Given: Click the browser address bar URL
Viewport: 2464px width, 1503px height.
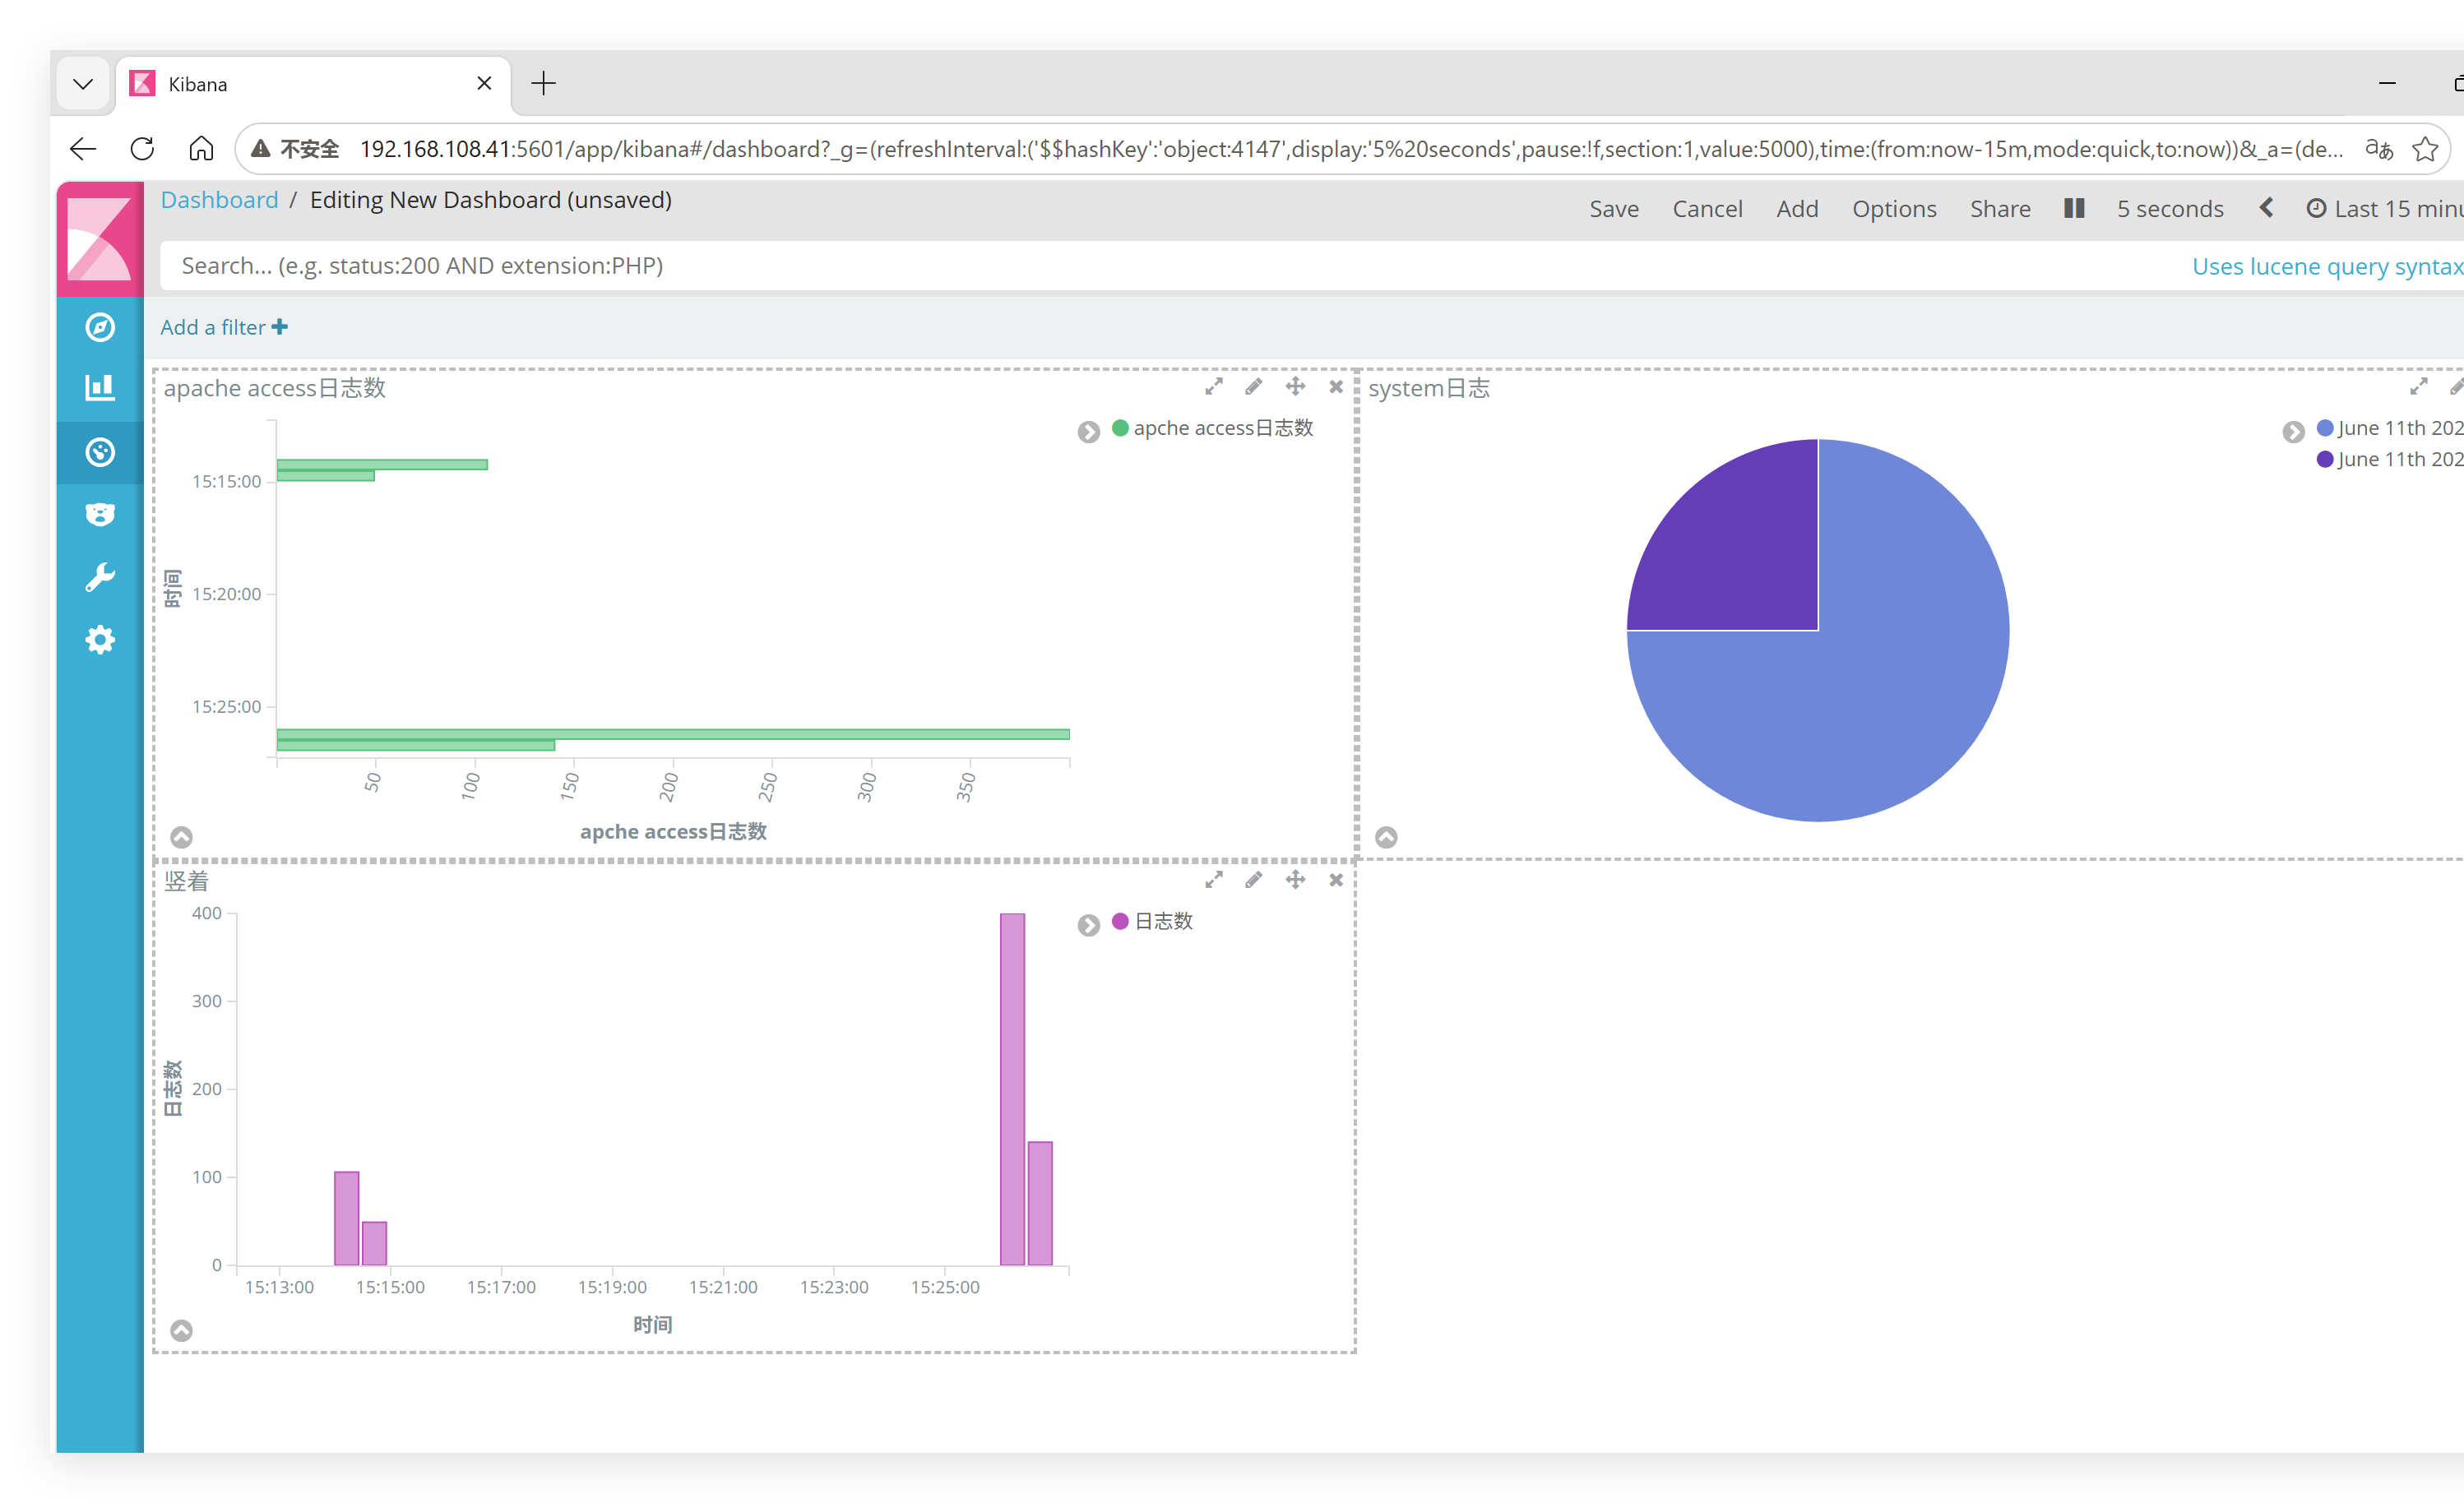Looking at the screenshot, I should coord(1350,149).
